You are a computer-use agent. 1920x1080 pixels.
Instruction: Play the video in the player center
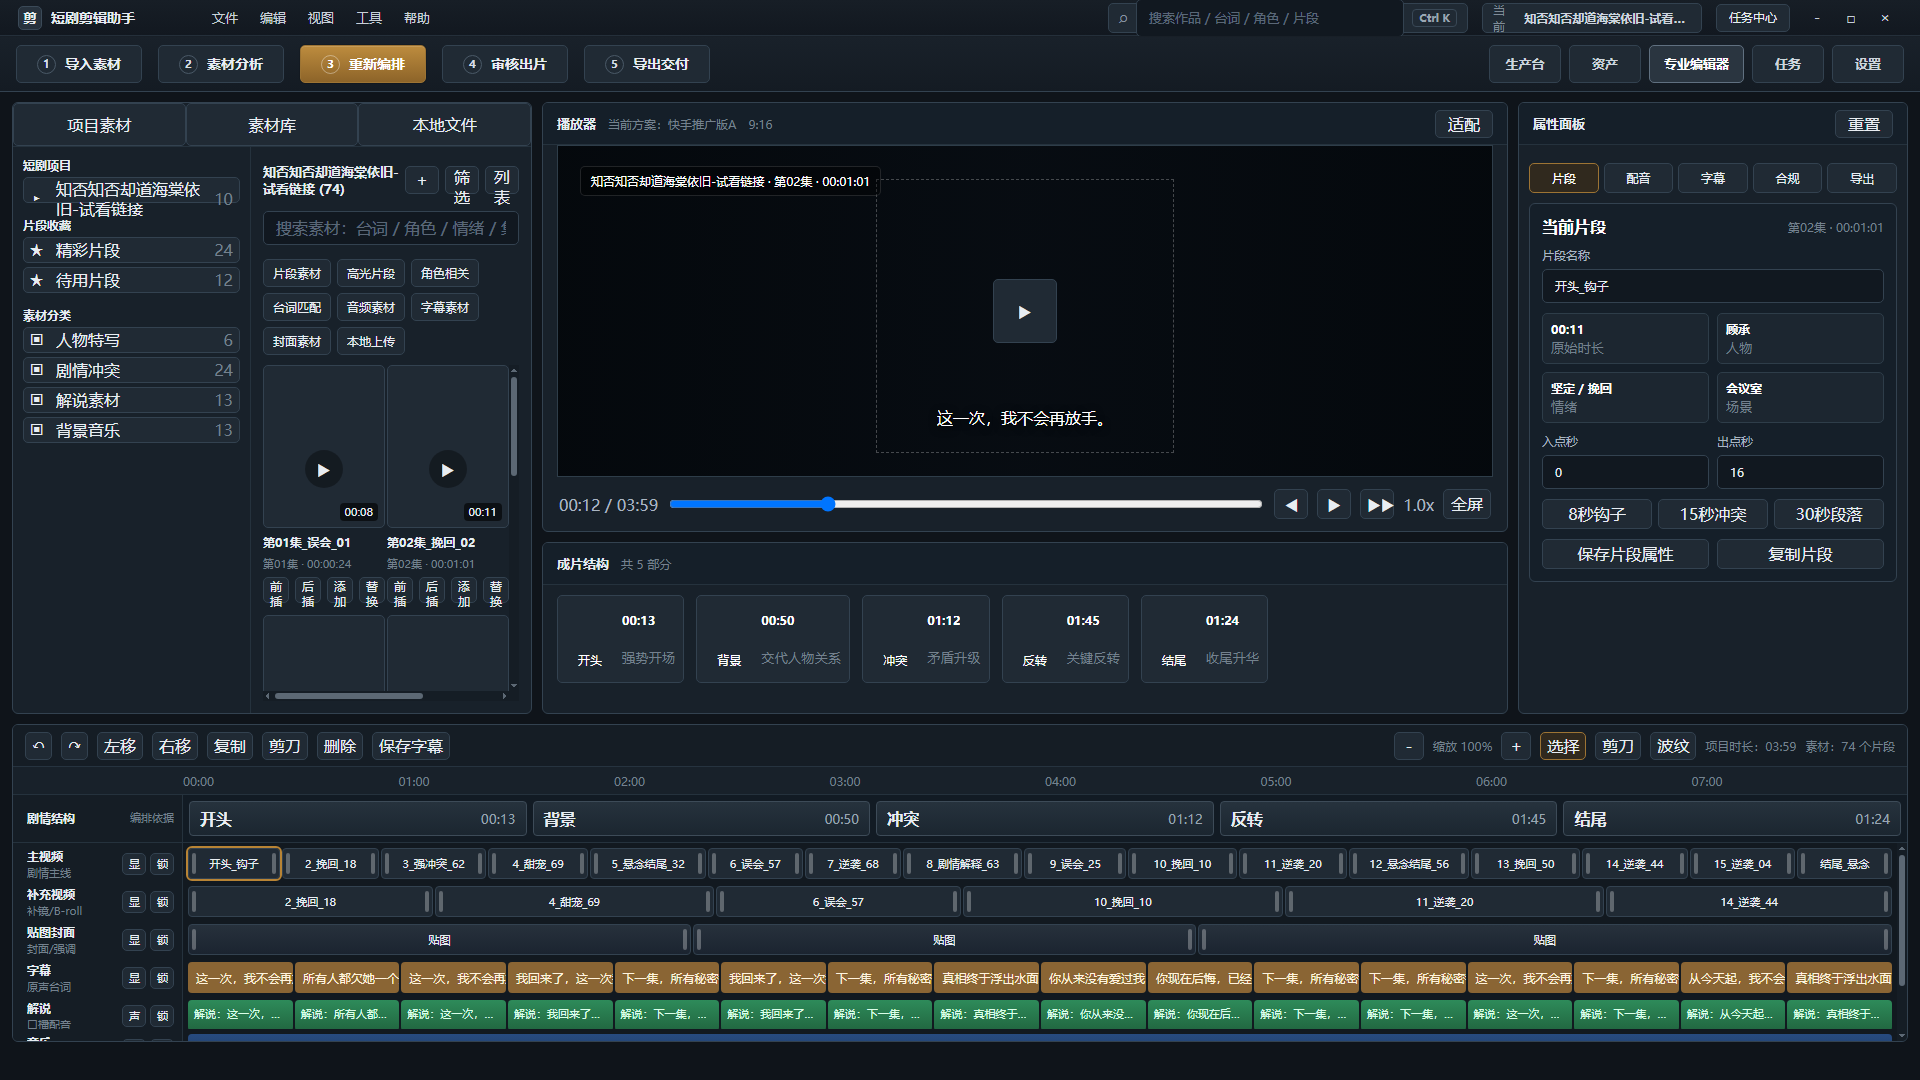pyautogui.click(x=1024, y=311)
